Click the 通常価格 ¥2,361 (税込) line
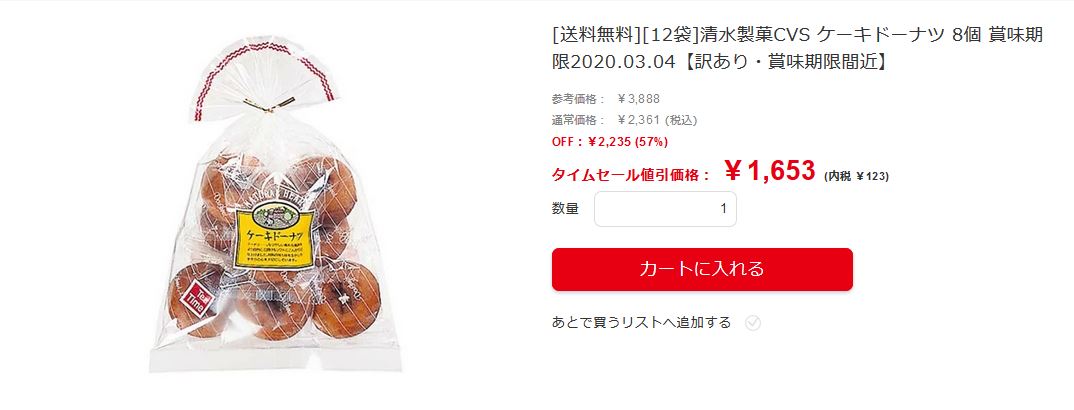The image size is (1074, 410). [624, 120]
